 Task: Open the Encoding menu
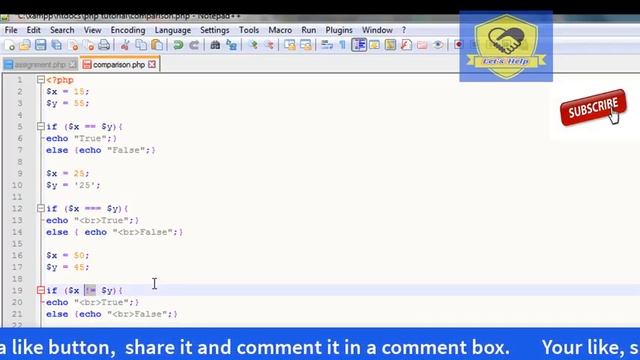point(128,30)
